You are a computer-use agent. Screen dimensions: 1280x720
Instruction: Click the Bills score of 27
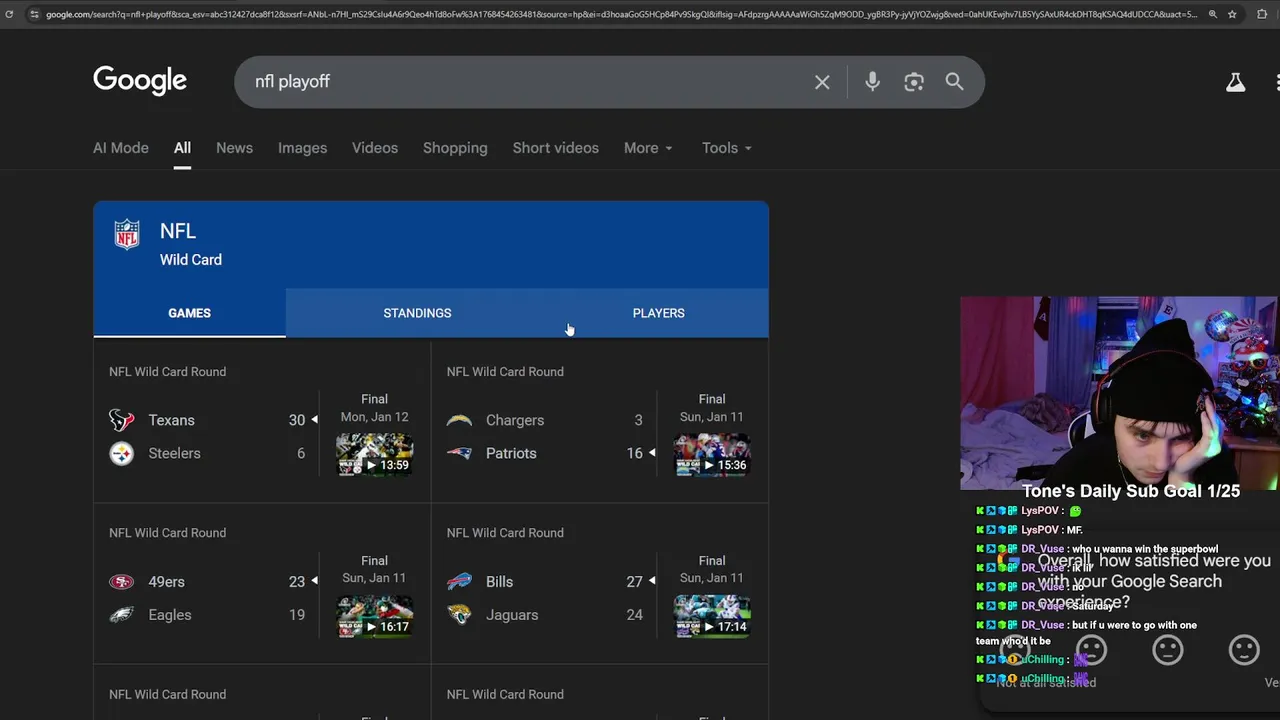point(634,582)
